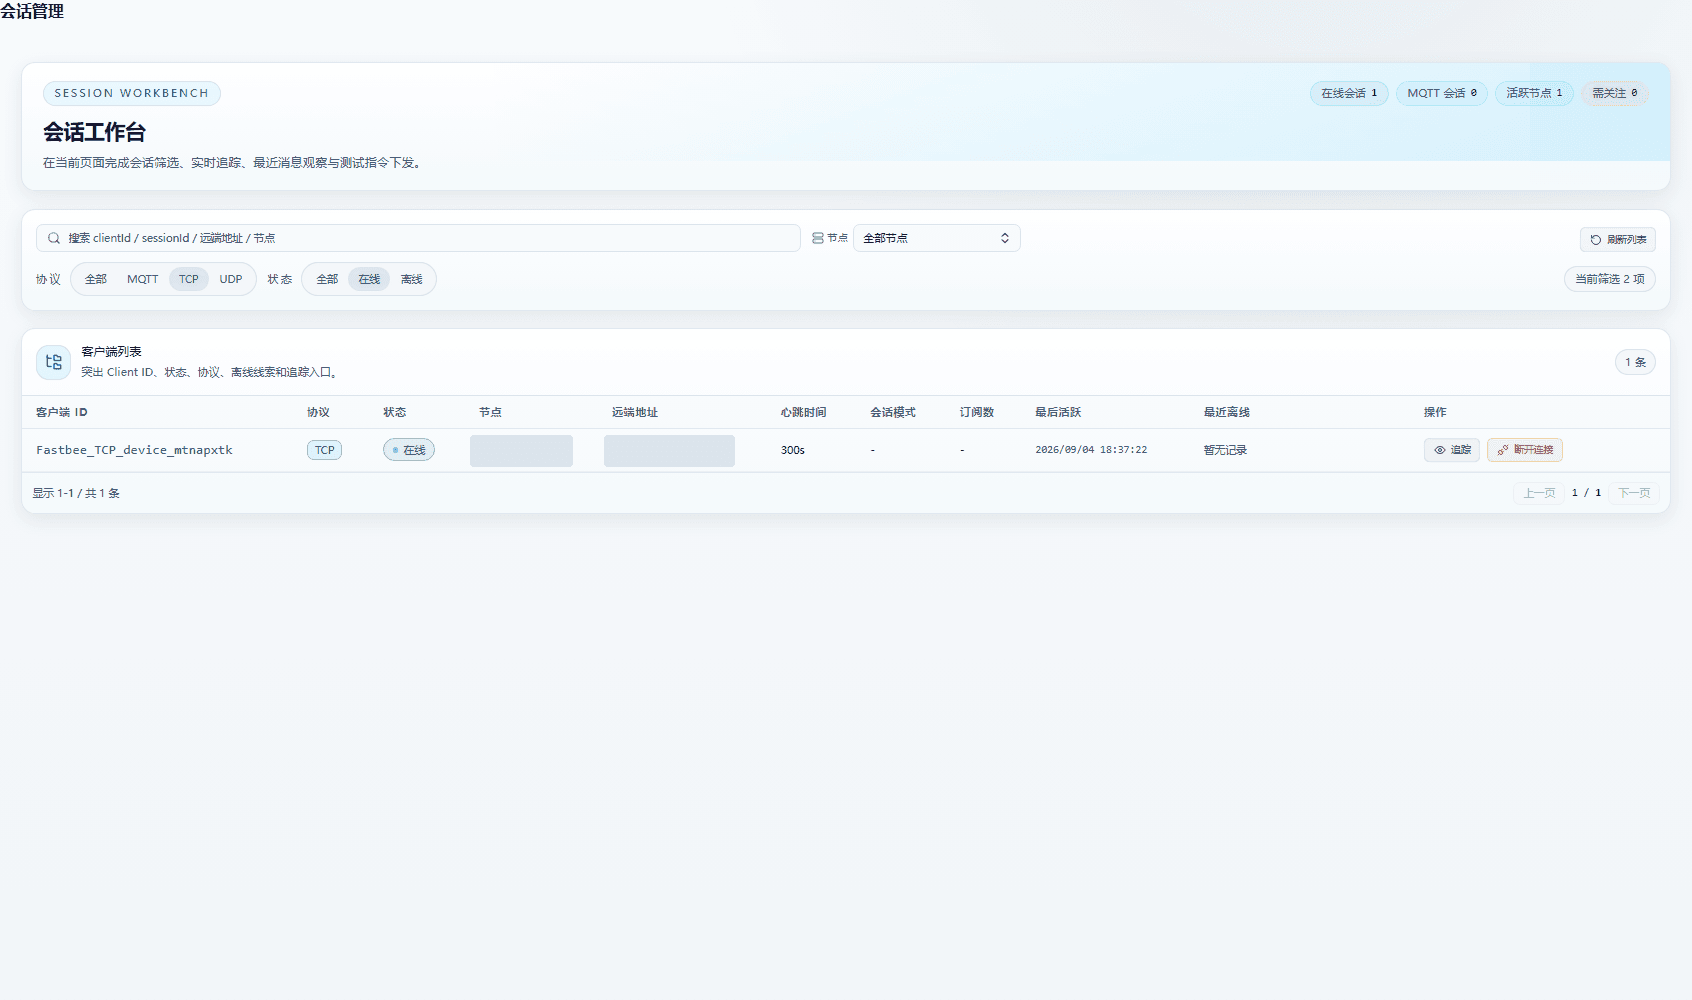Click the 追踪 button for Fastbee_TCP_device
1692x1000 pixels.
(1452, 450)
